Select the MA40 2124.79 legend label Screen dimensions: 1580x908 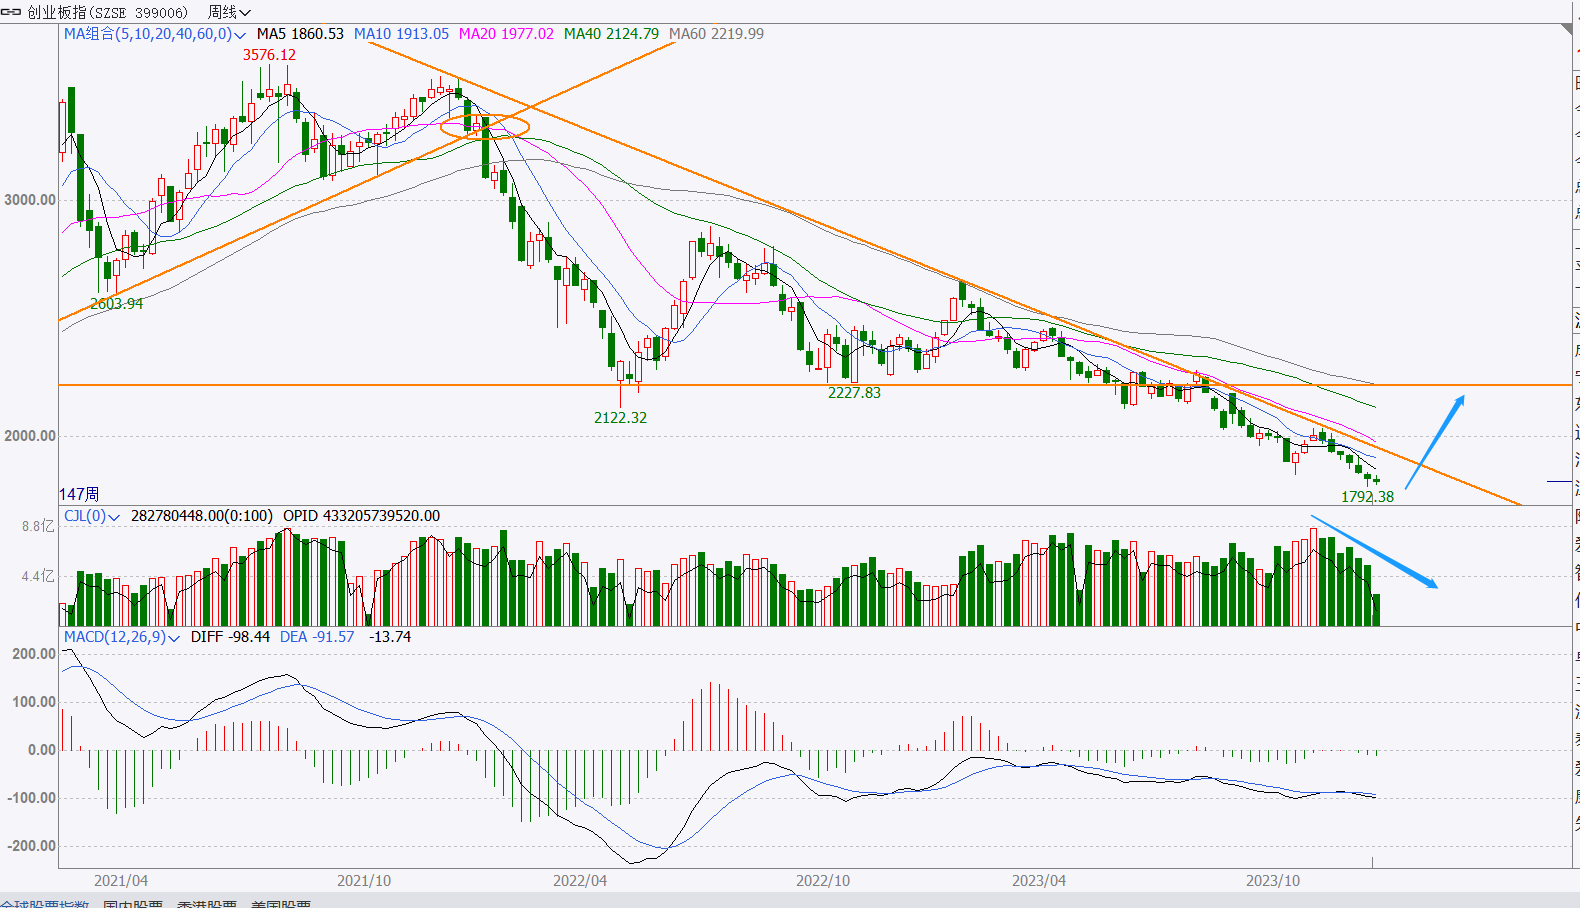[611, 34]
